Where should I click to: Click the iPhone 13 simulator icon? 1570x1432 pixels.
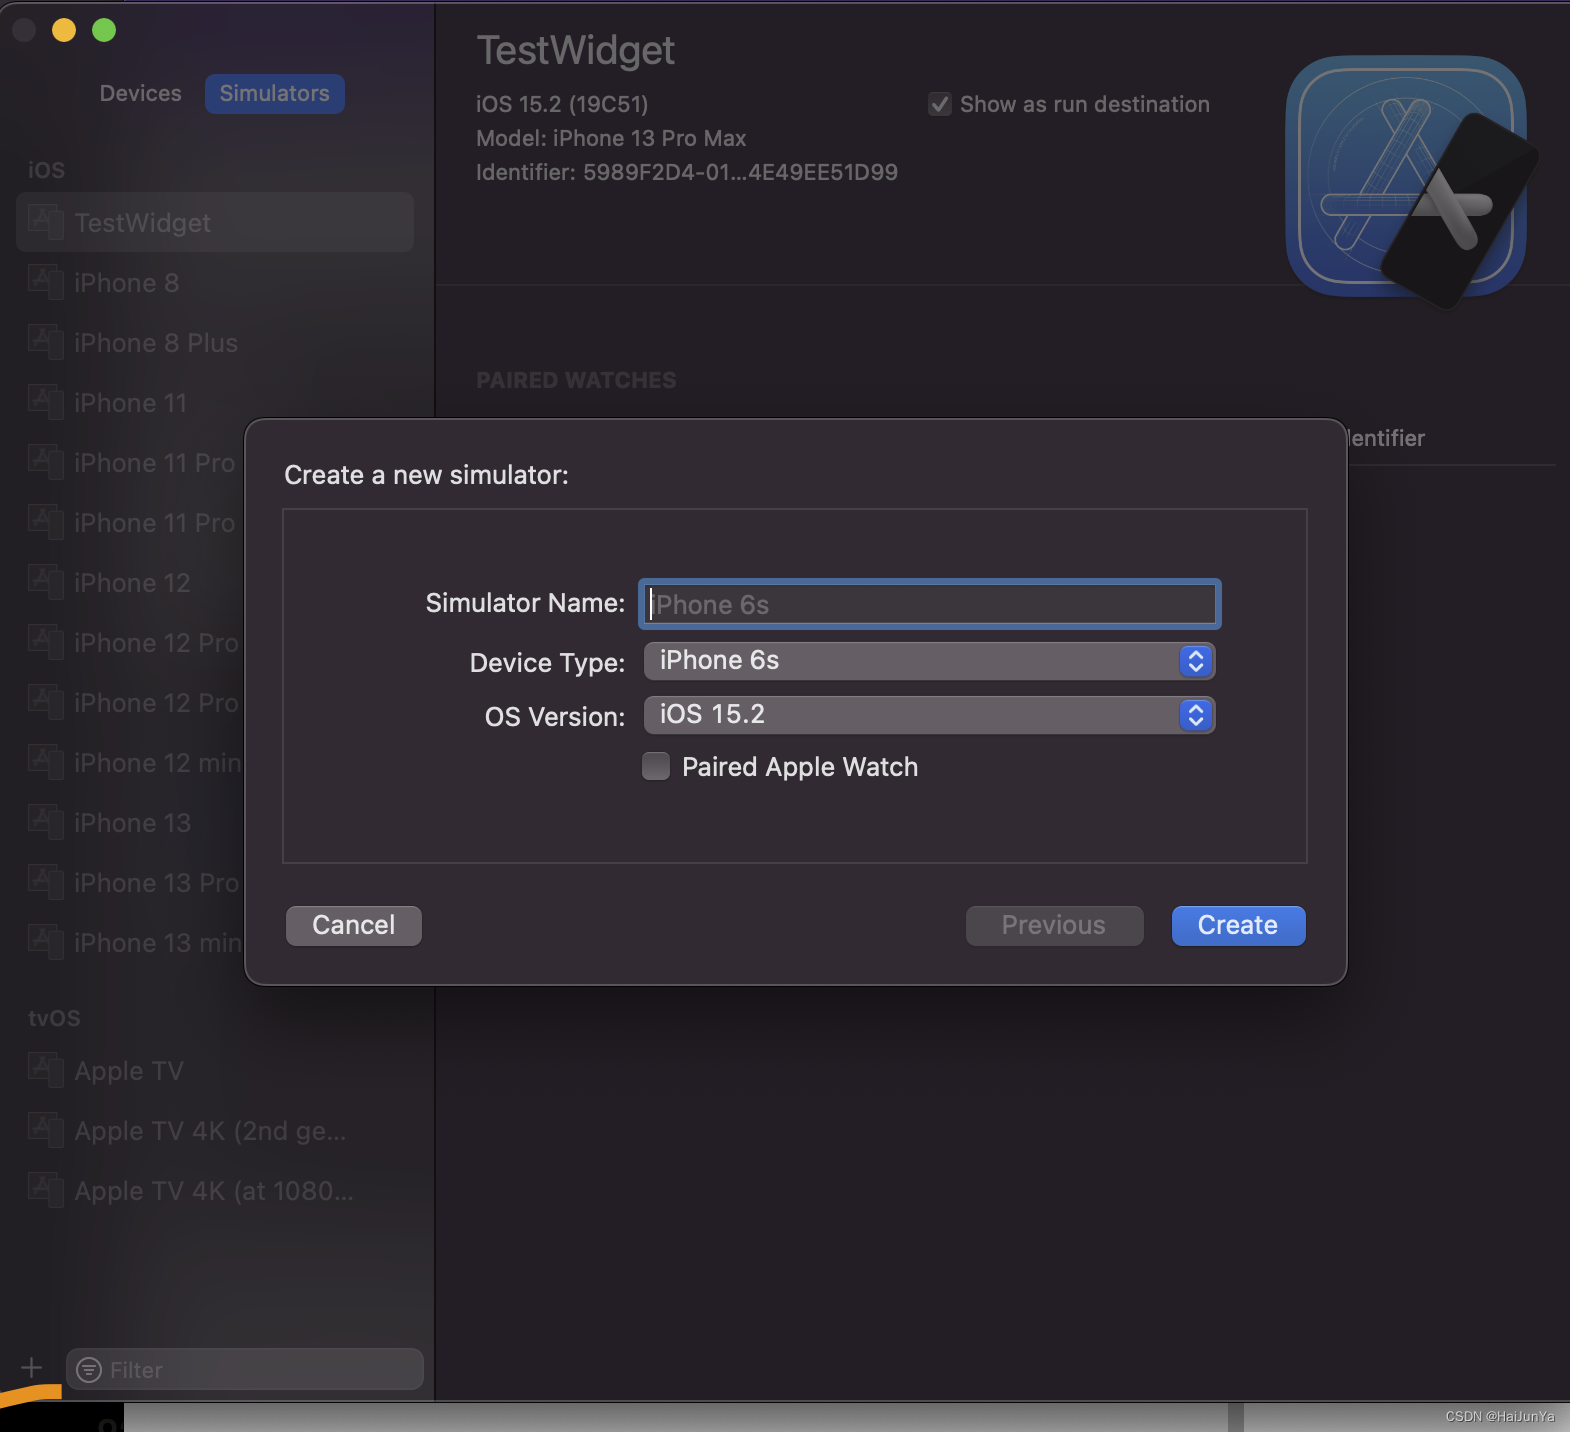[46, 821]
